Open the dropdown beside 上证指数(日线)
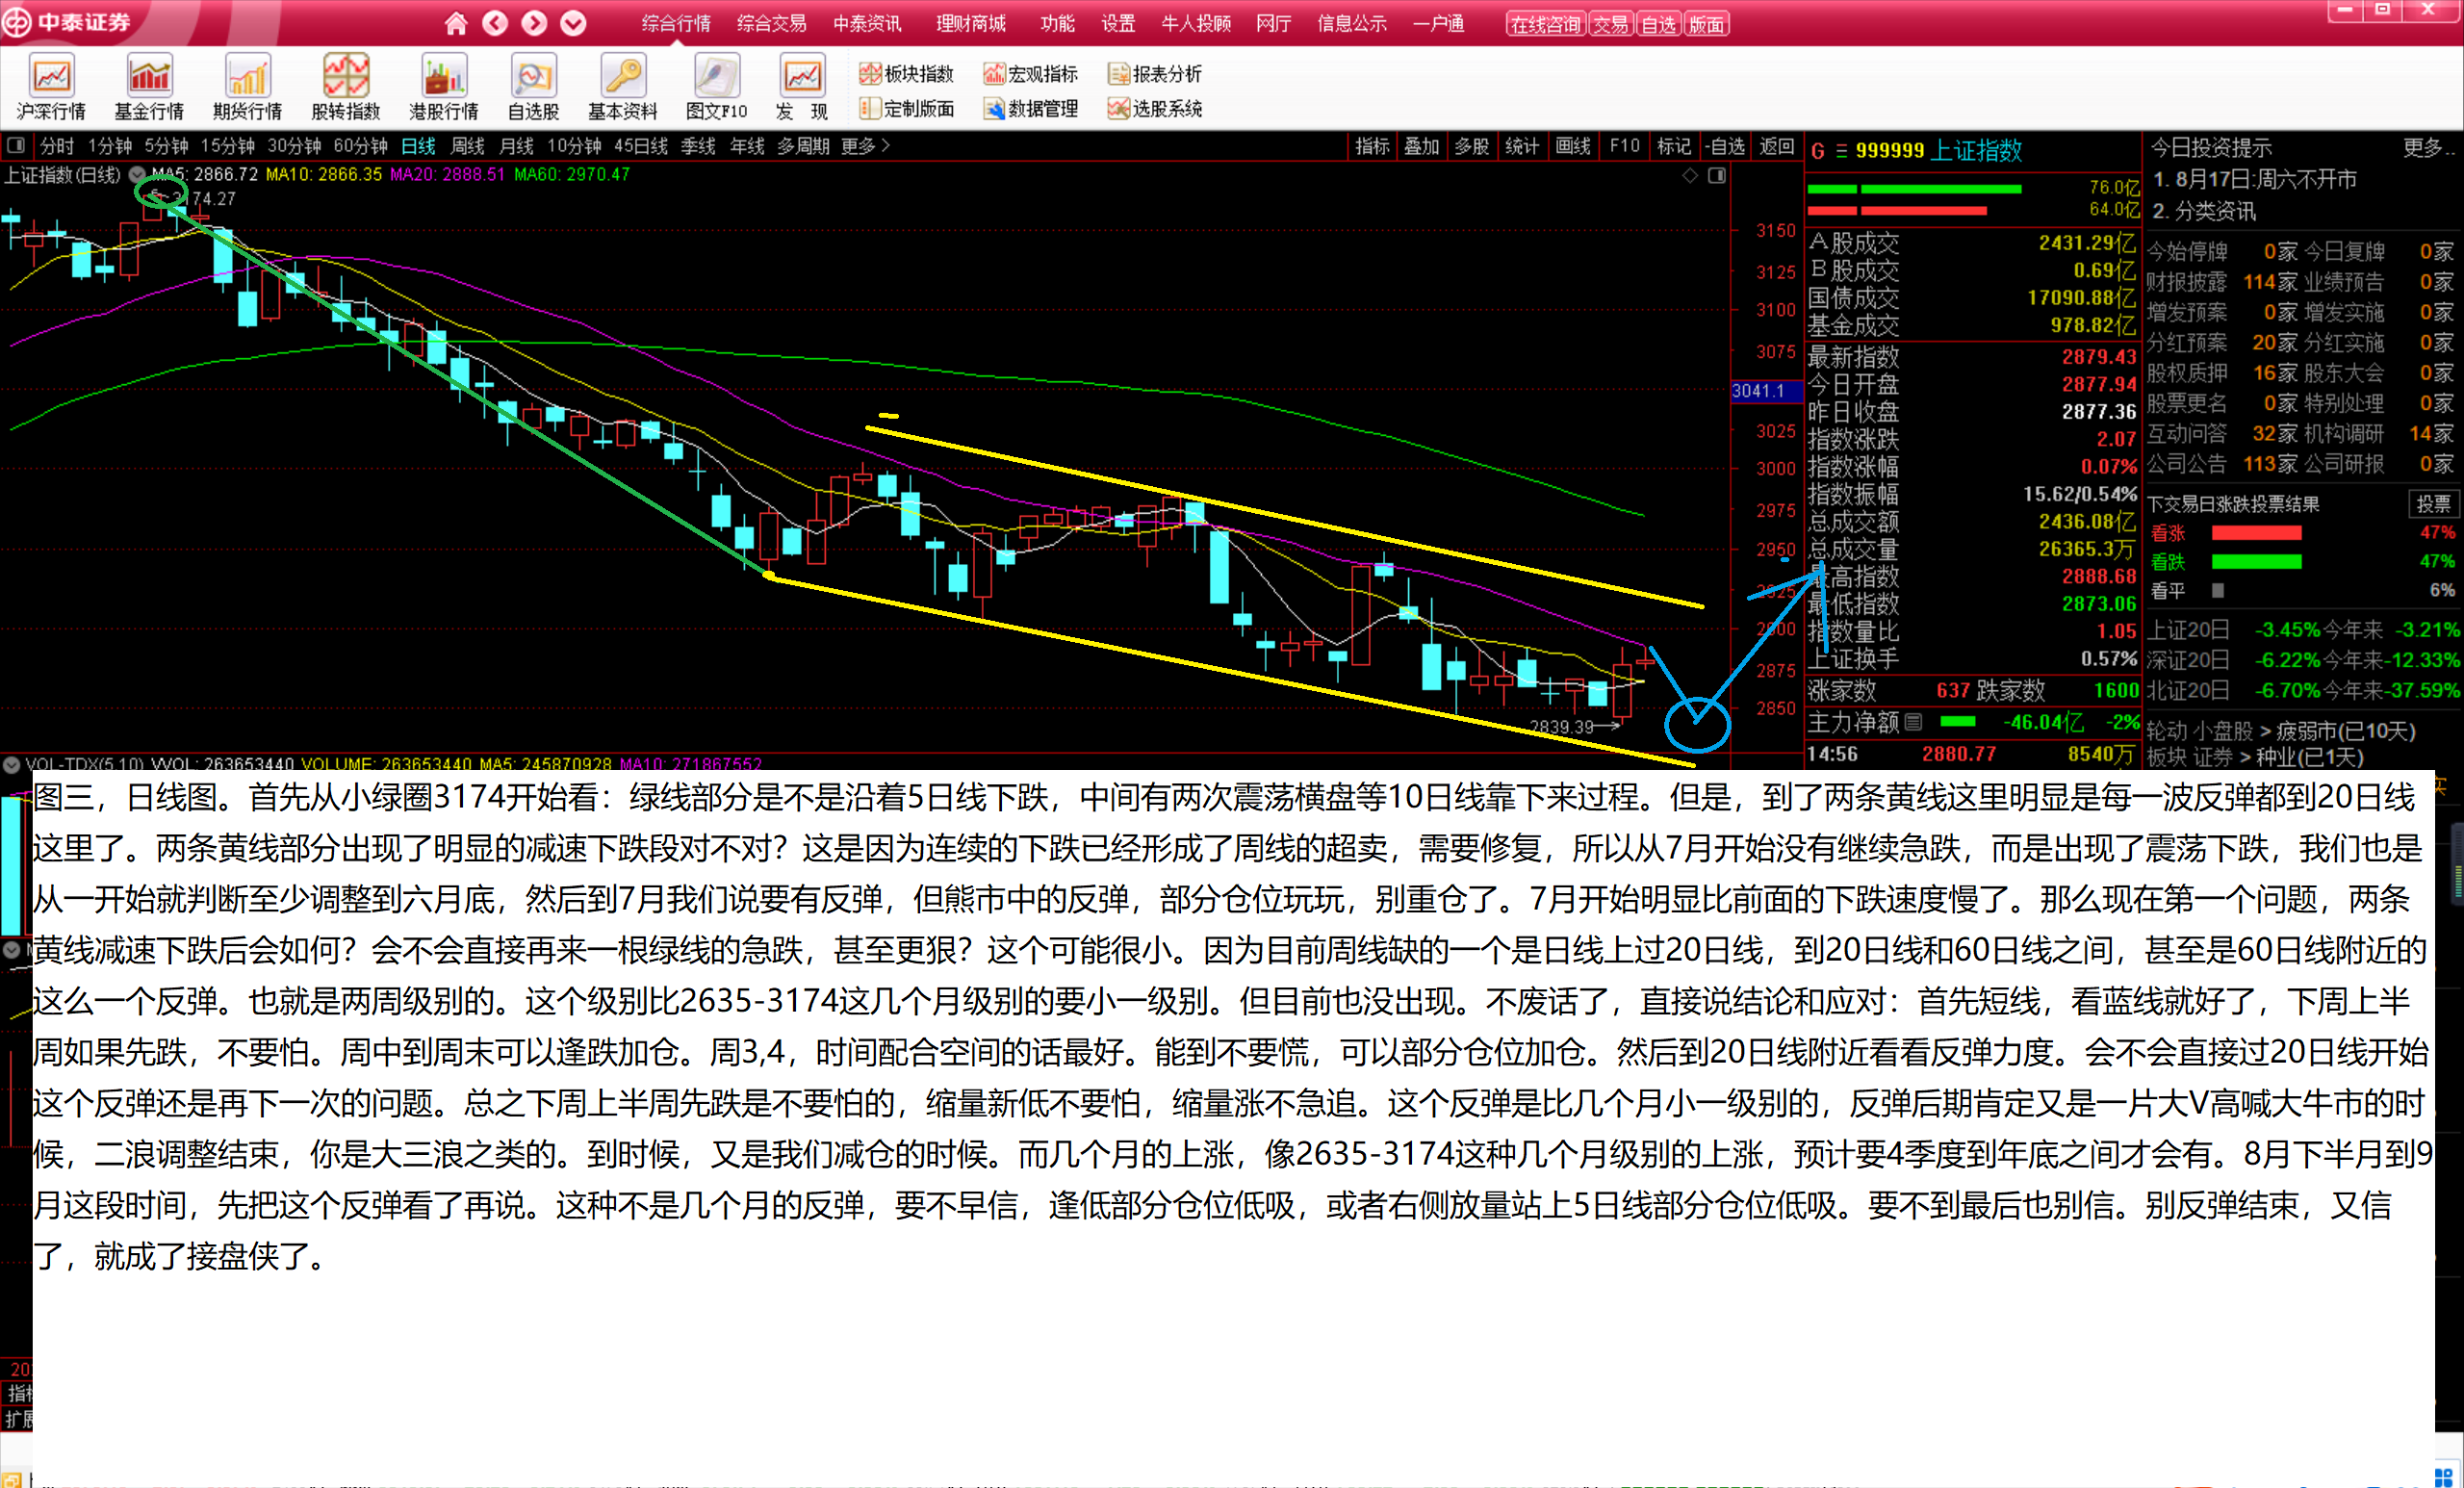 137,175
